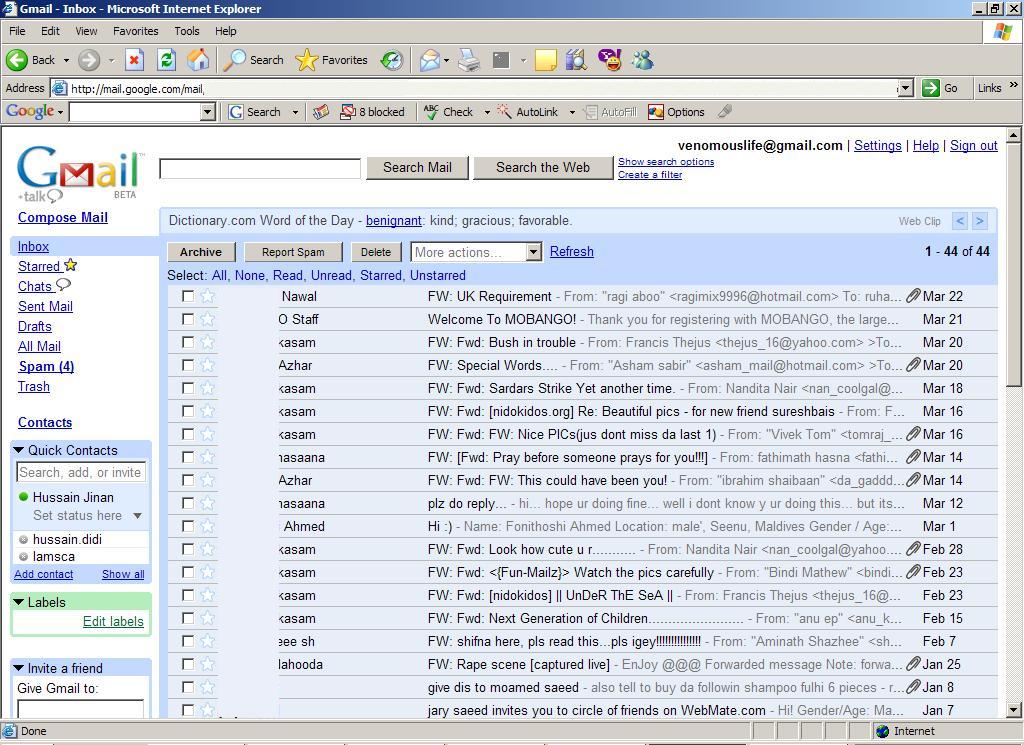Show previous Web Clip arrow

[960, 221]
